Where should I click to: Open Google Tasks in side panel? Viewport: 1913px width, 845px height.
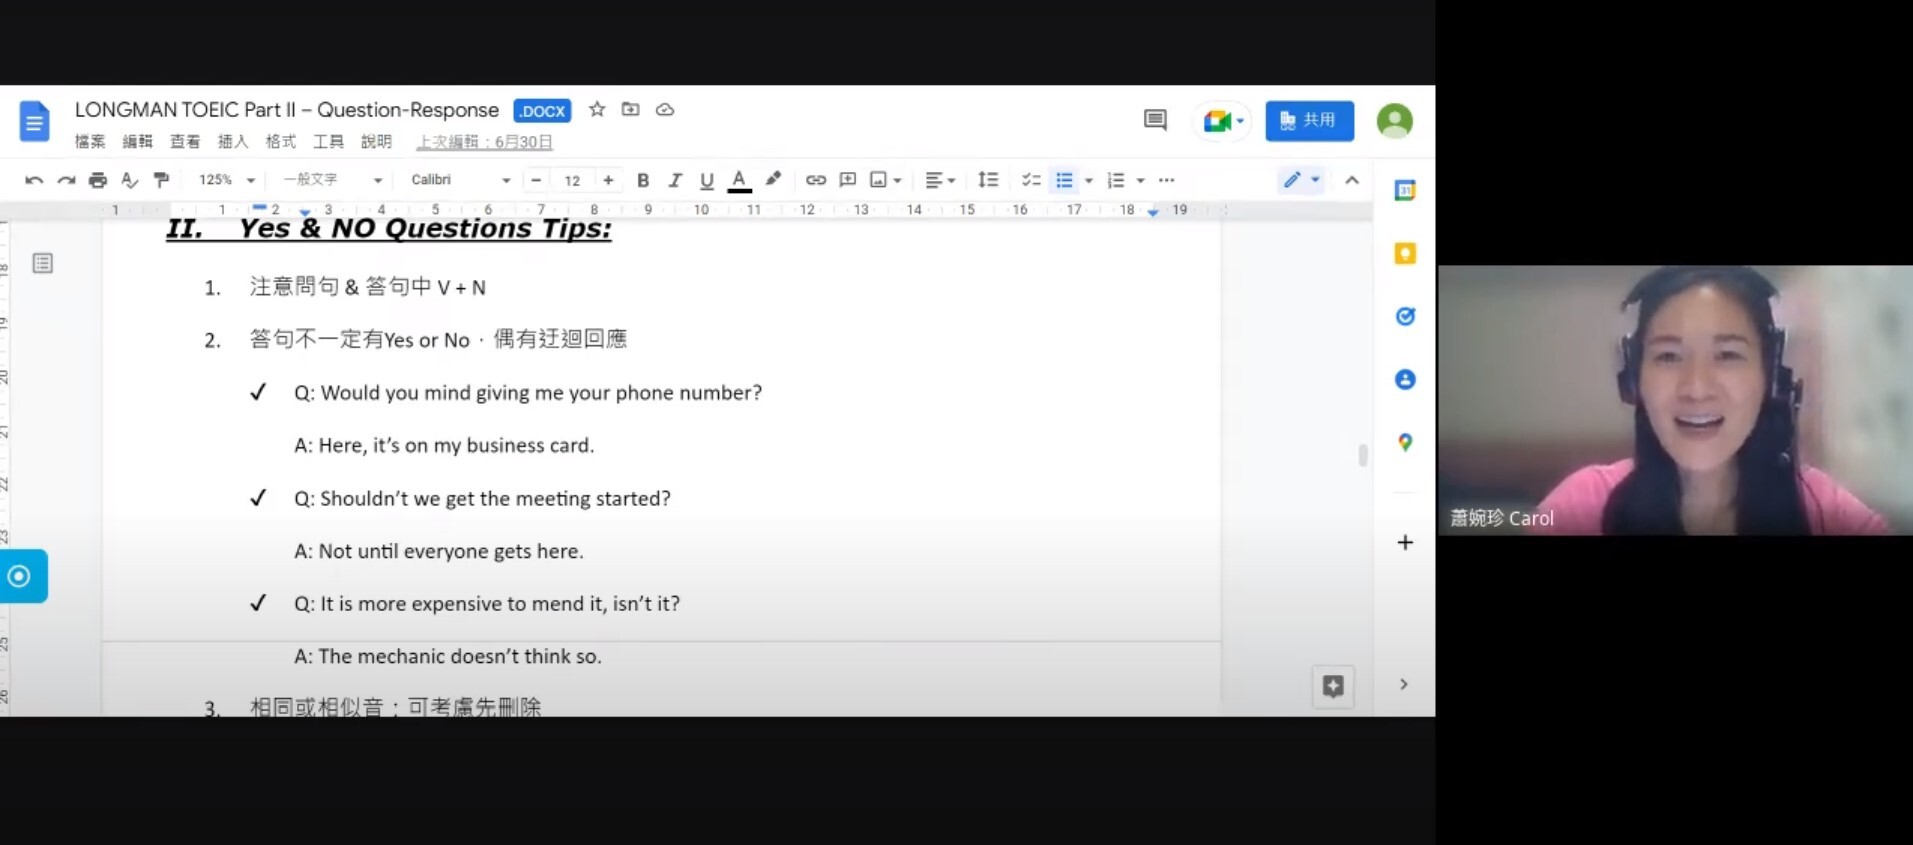[1405, 316]
